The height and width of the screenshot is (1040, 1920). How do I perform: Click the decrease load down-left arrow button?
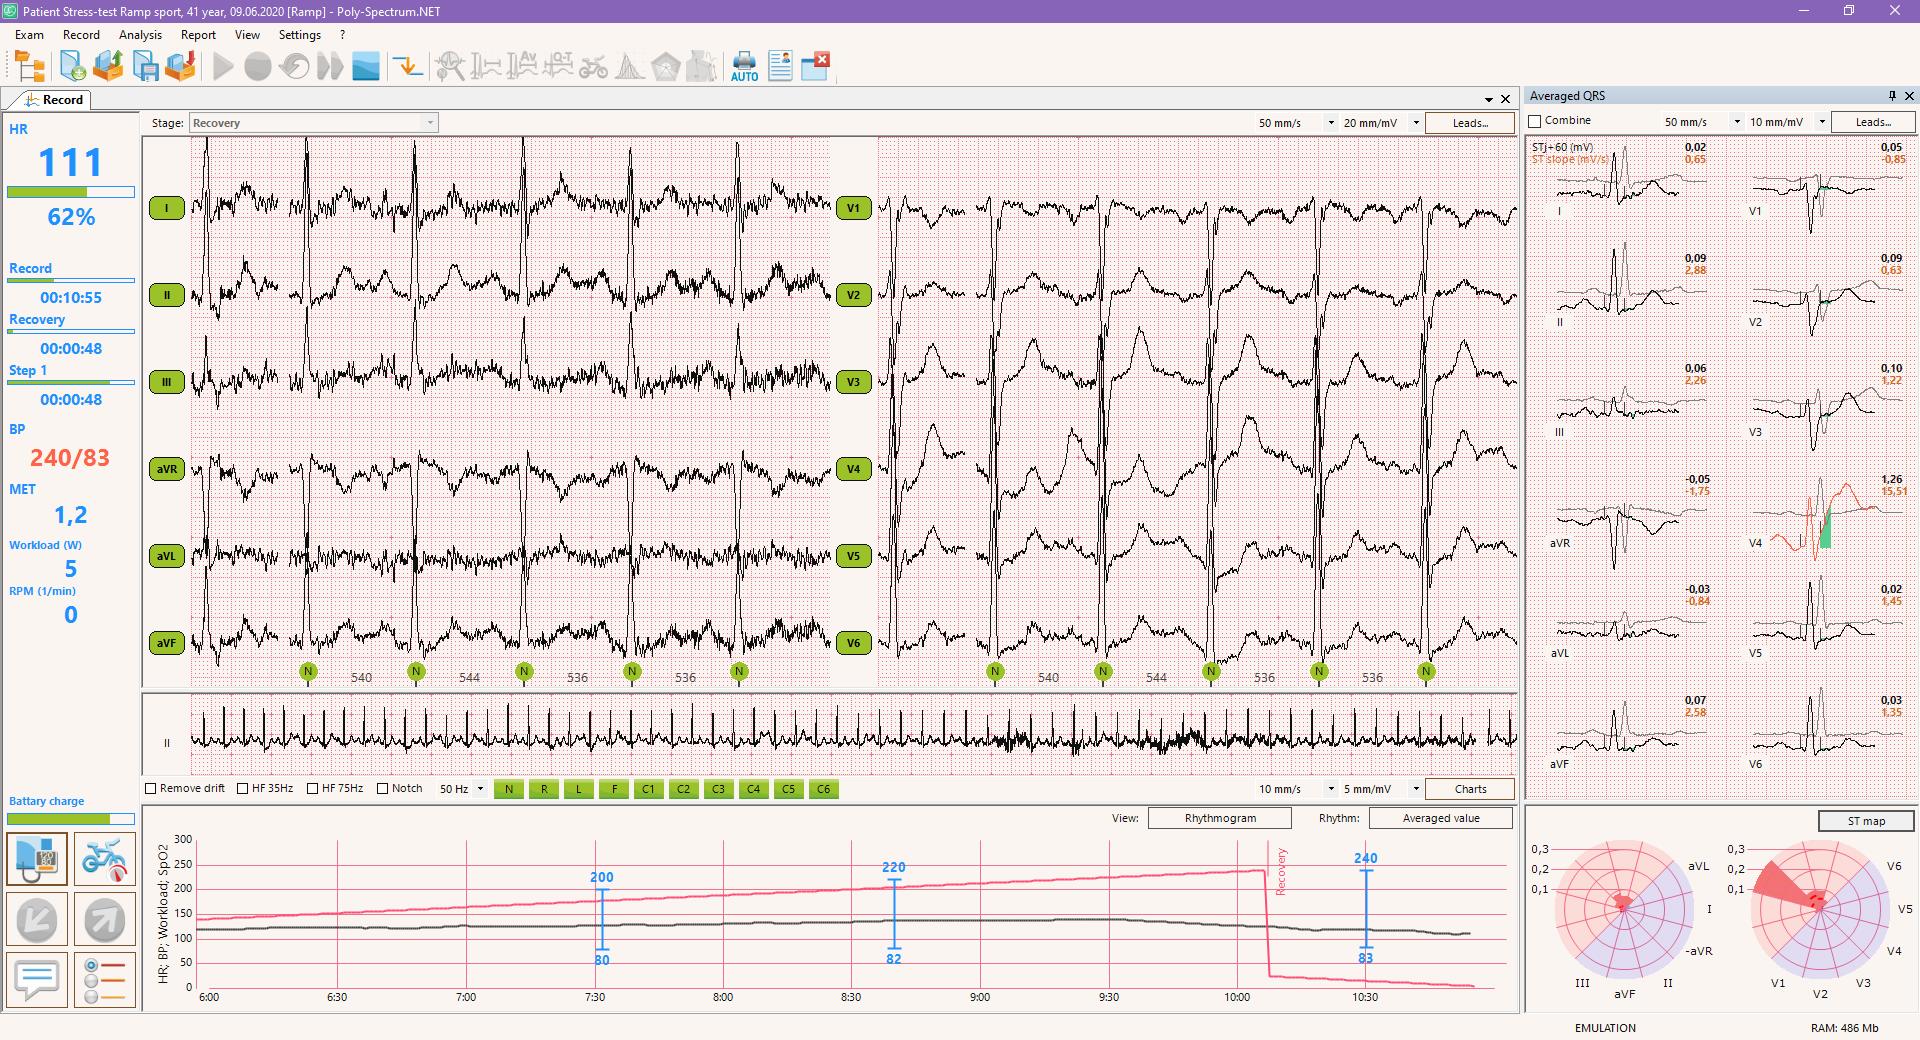pos(37,919)
